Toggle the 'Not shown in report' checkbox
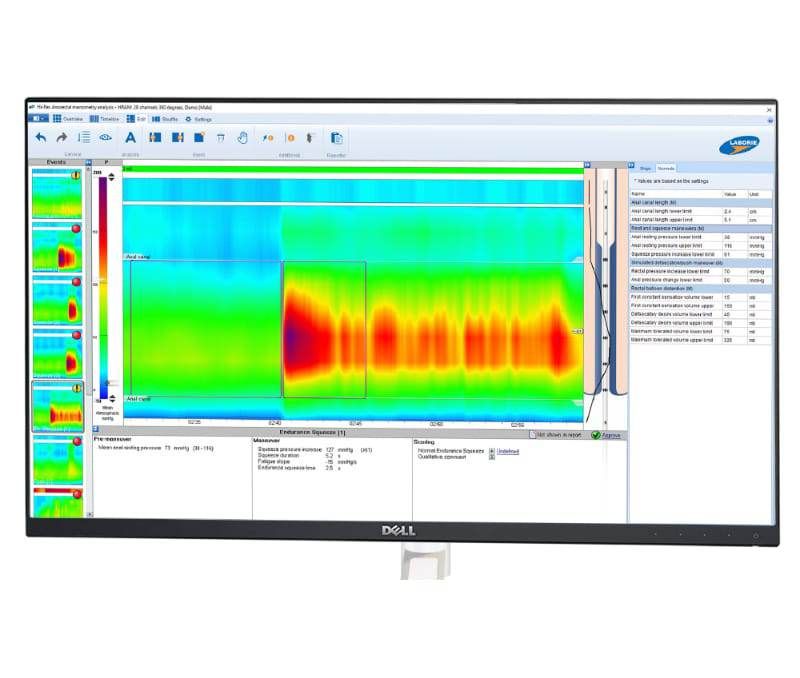 [x=532, y=435]
